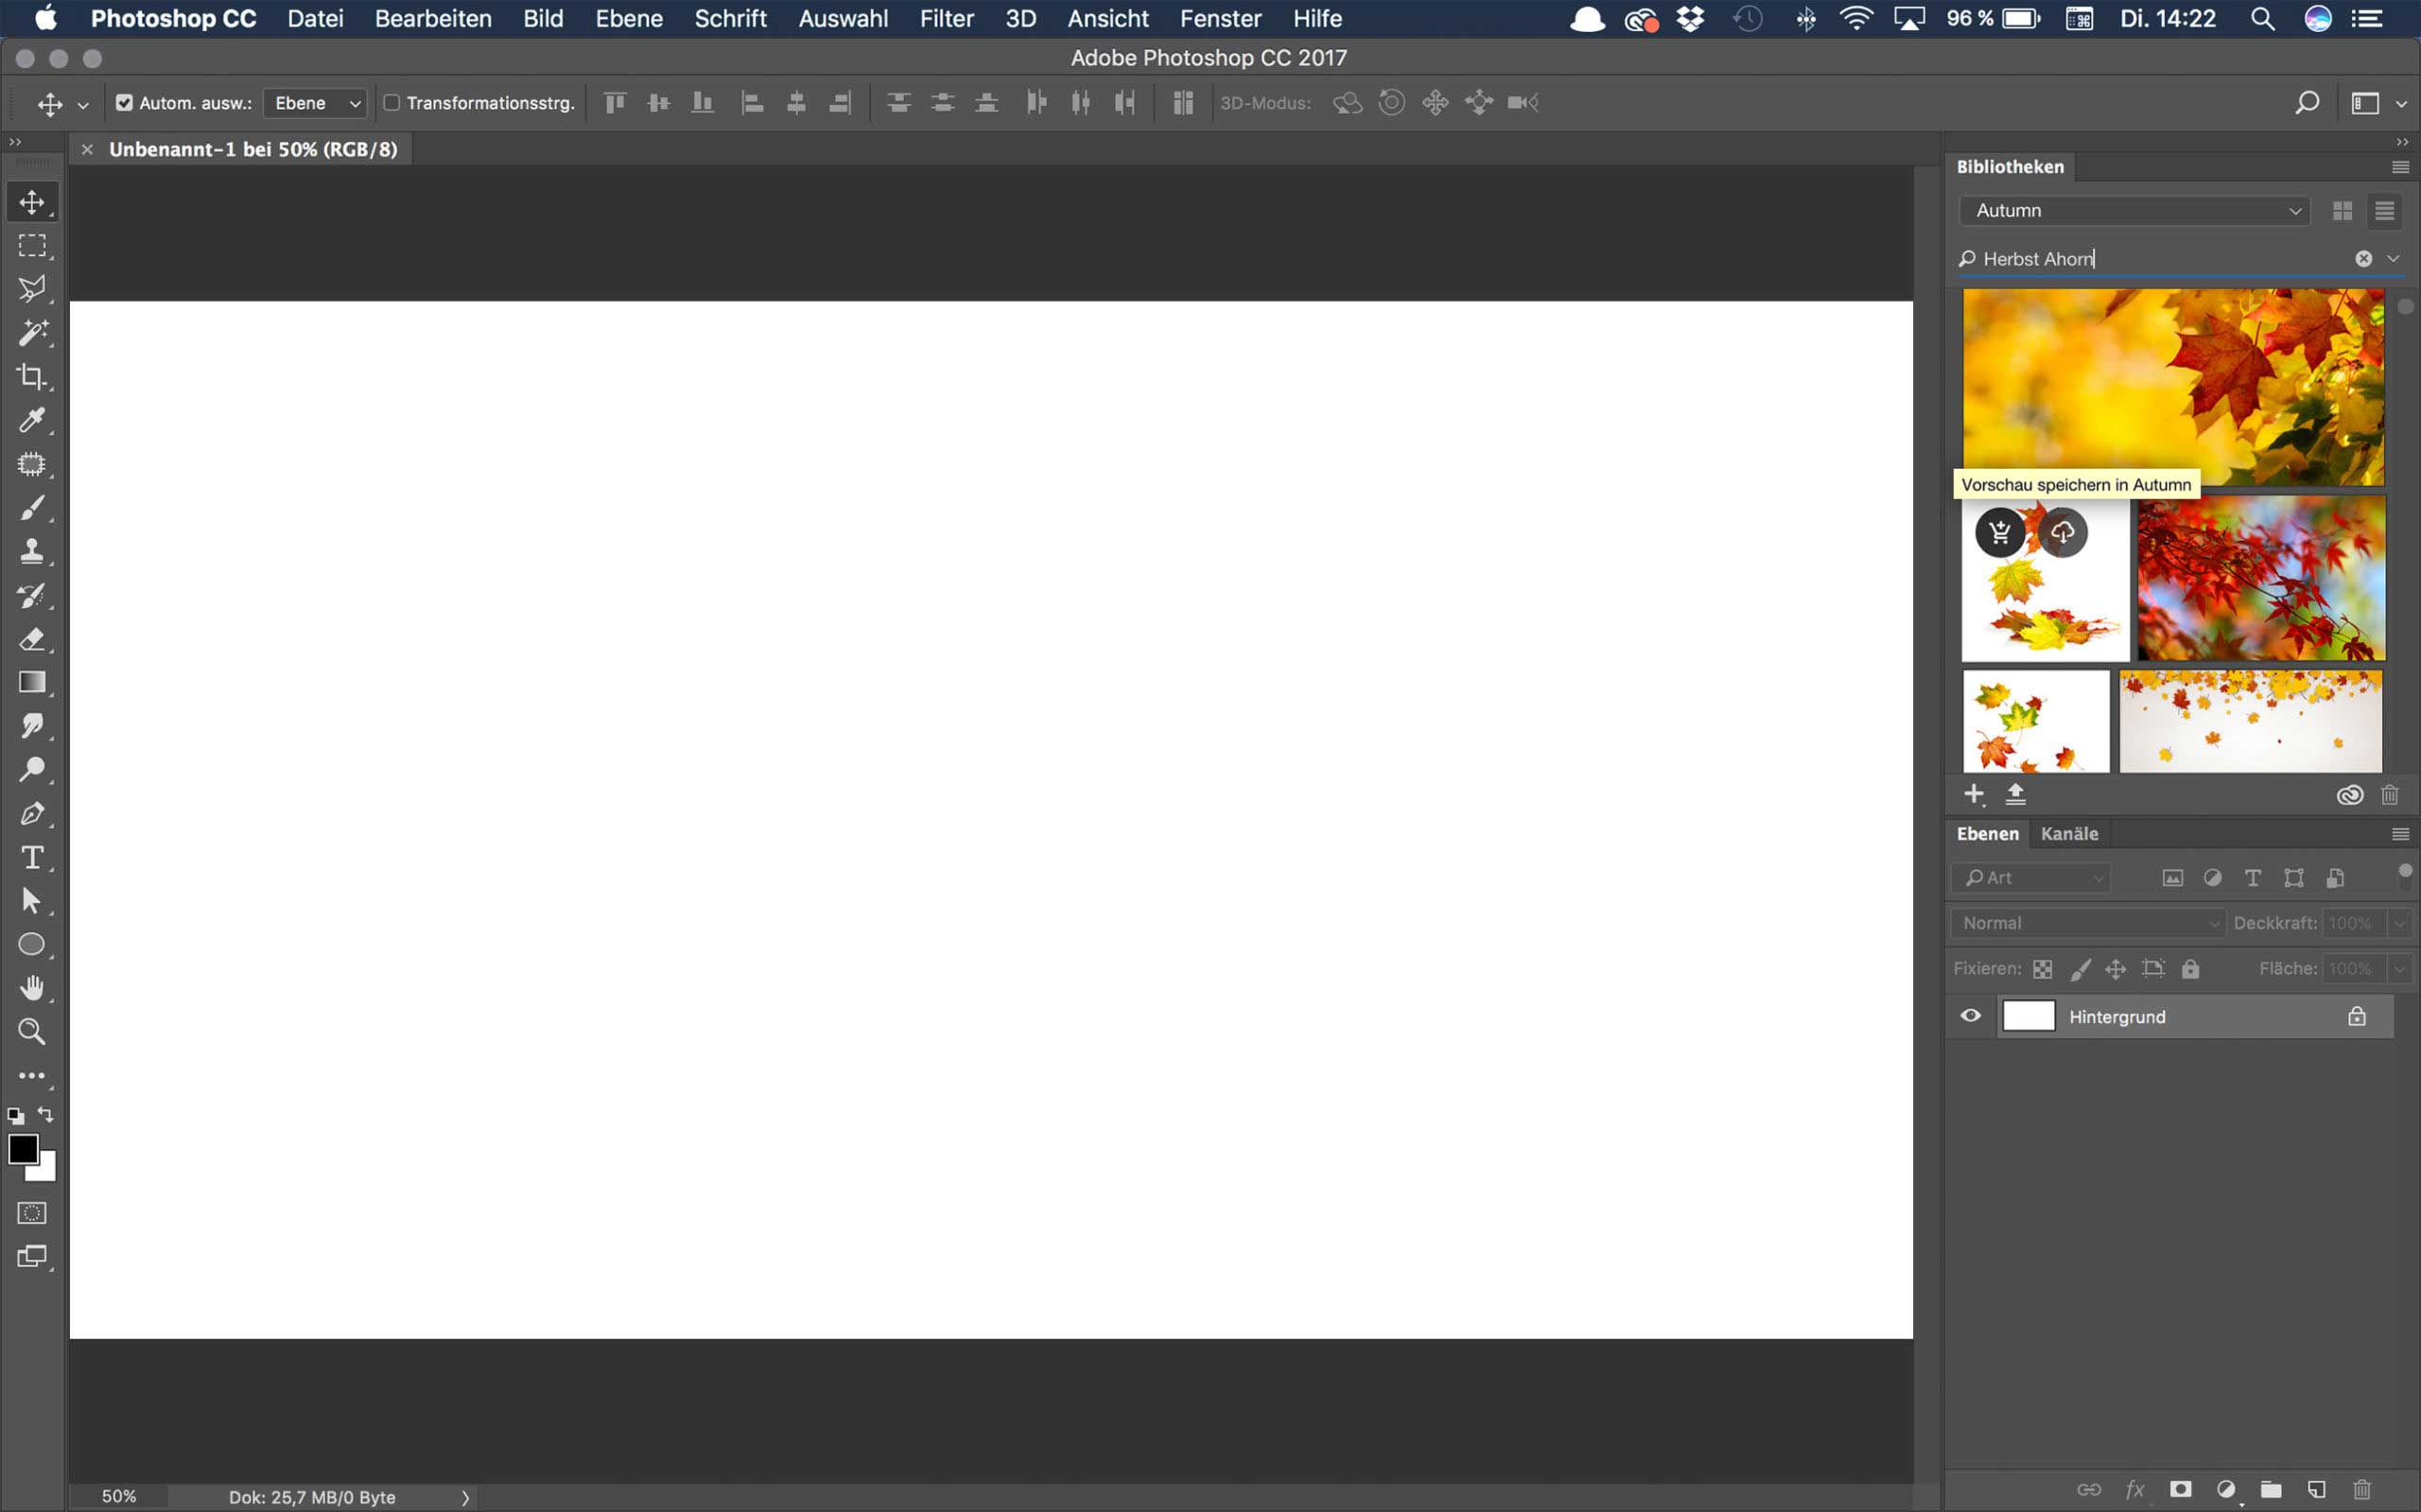This screenshot has width=2421, height=1512.
Task: Select the Zoom tool
Action: [32, 1031]
